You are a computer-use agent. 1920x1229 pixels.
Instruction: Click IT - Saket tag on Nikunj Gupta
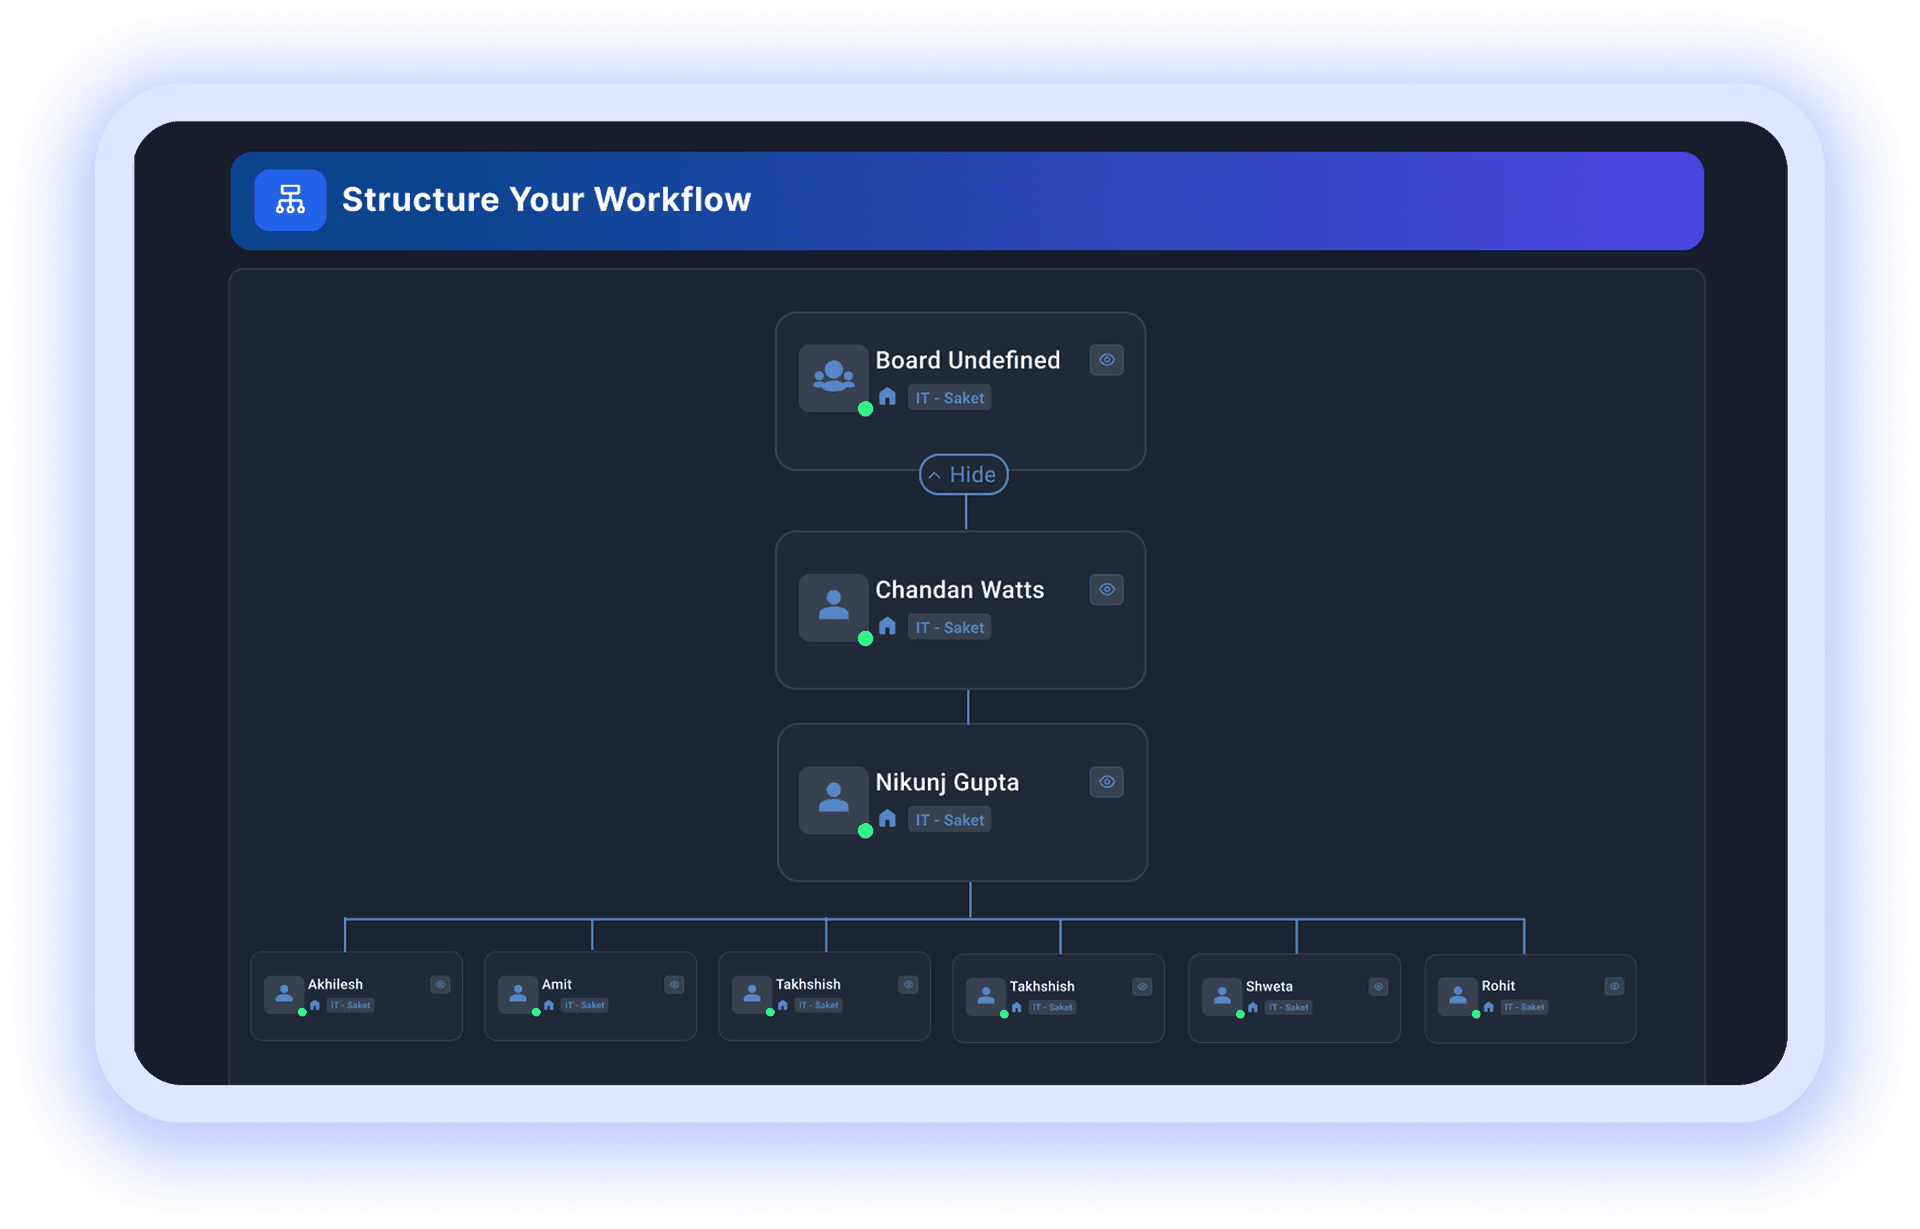coord(949,820)
